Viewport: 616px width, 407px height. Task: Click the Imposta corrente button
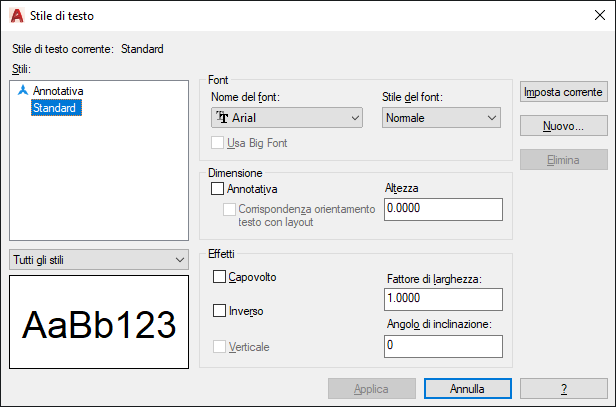564,92
